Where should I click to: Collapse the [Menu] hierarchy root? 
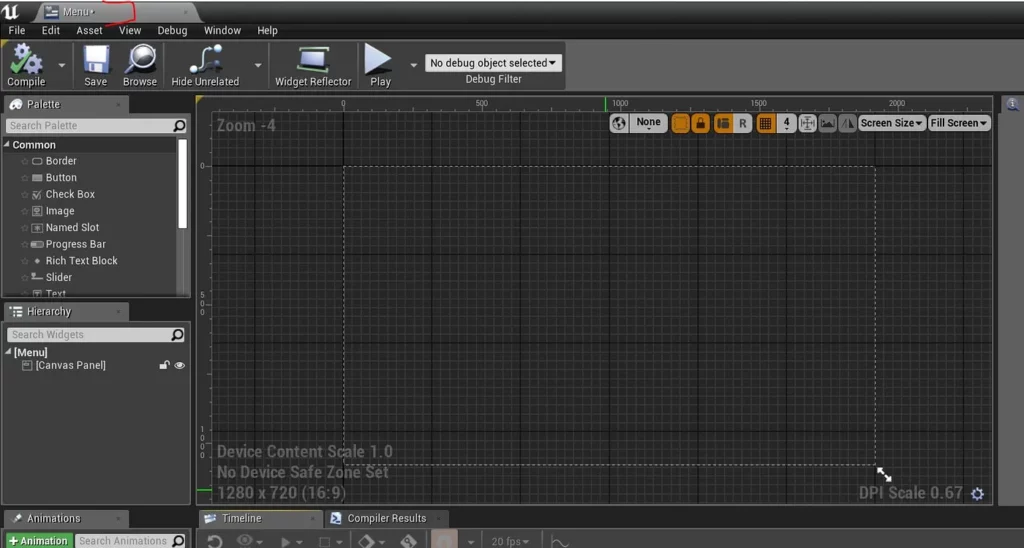(8, 351)
